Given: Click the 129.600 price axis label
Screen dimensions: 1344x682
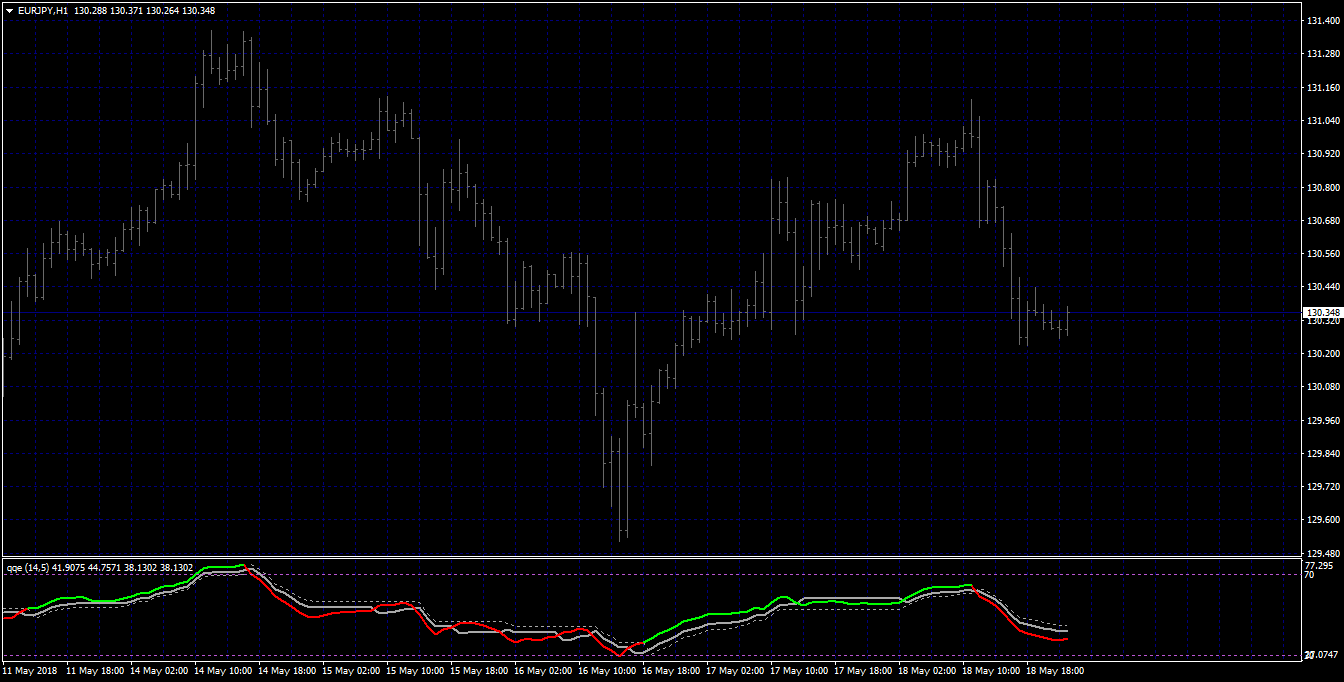Looking at the screenshot, I should 1322,519.
